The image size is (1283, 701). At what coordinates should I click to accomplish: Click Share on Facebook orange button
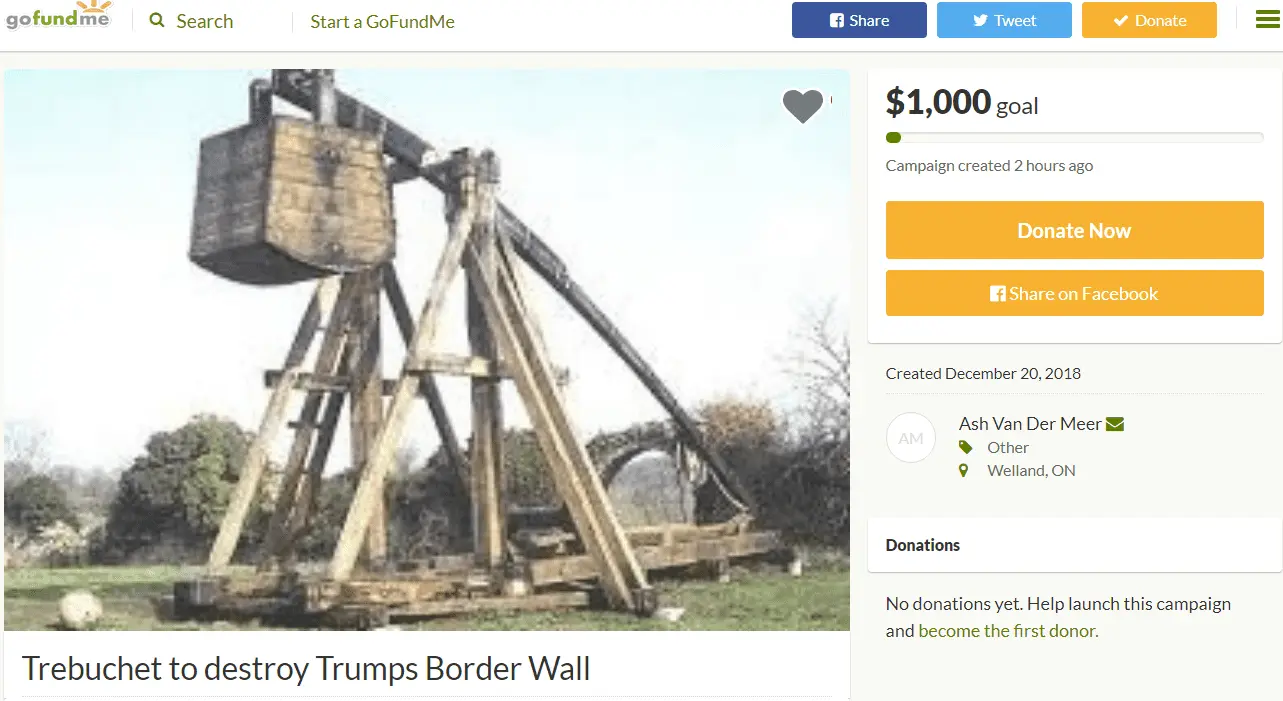(x=1074, y=293)
